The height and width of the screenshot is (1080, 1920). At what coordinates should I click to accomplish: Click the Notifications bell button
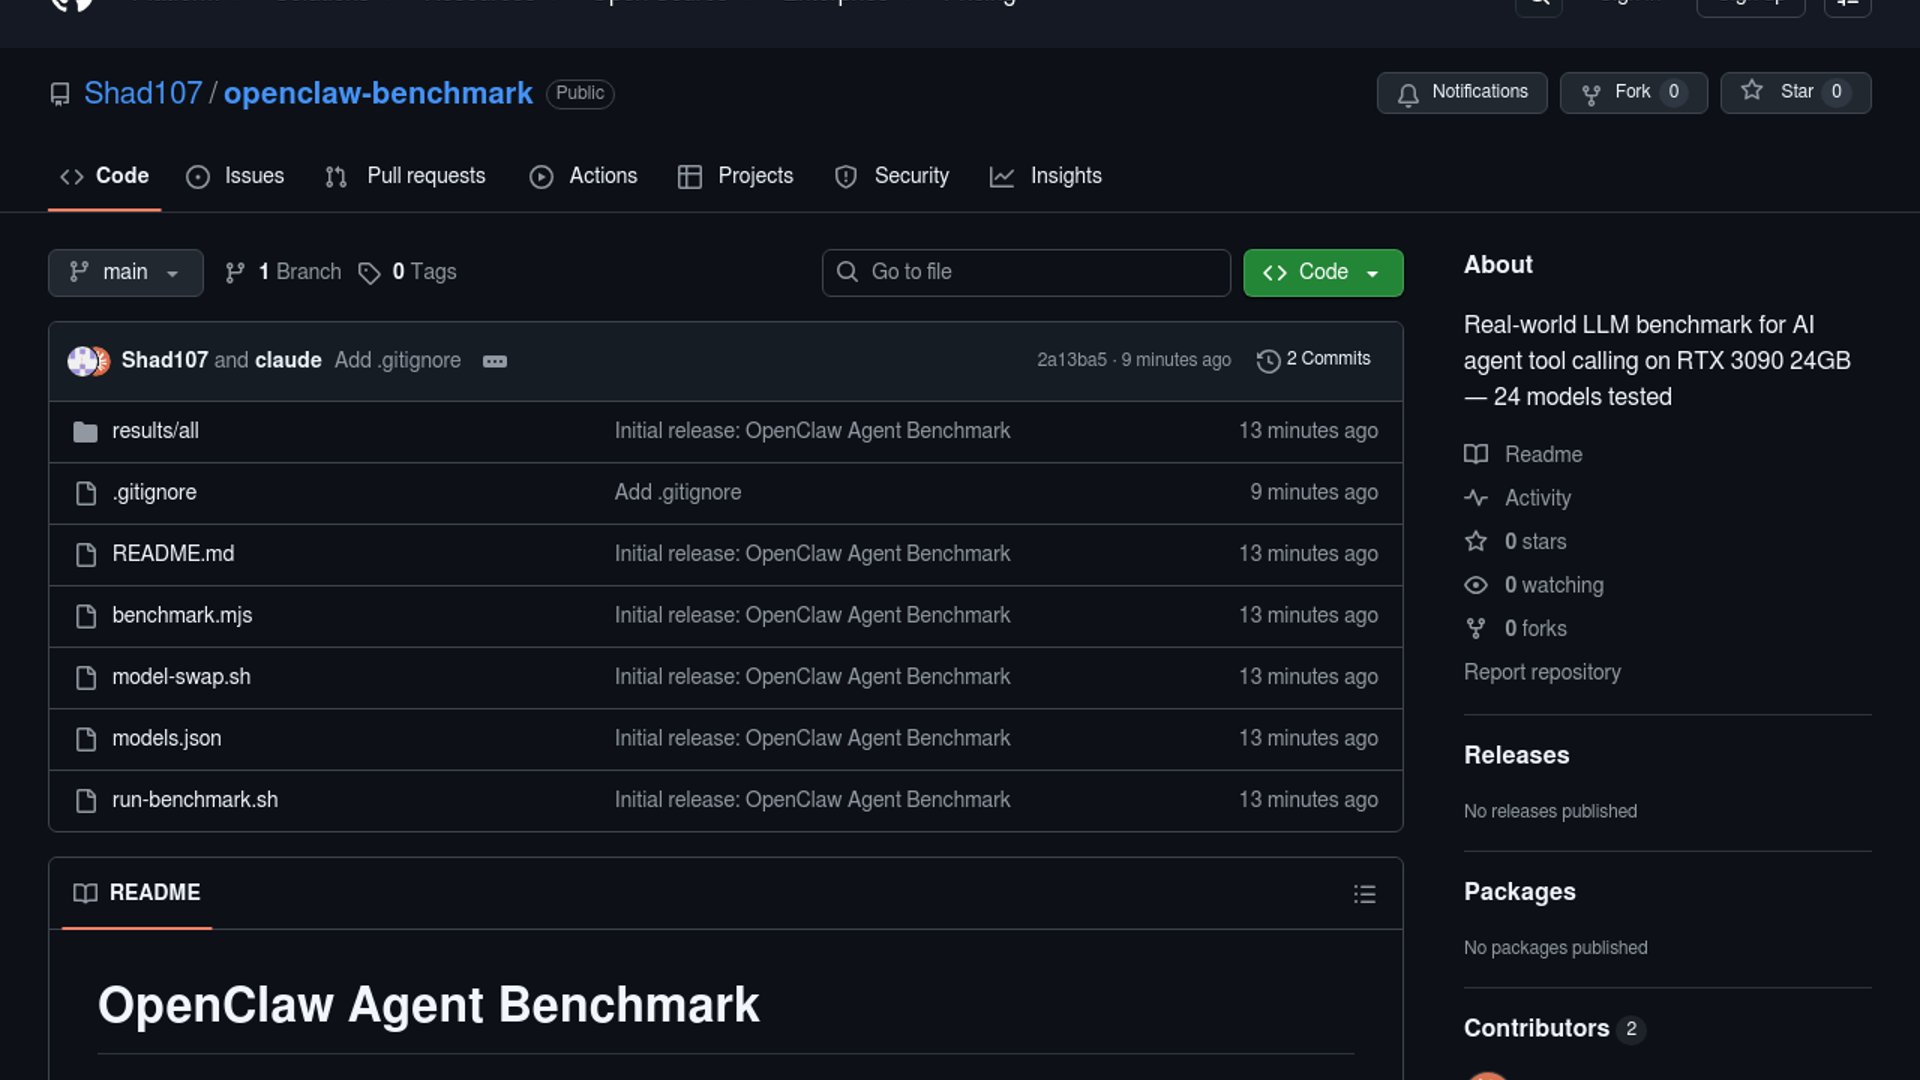coord(1461,92)
